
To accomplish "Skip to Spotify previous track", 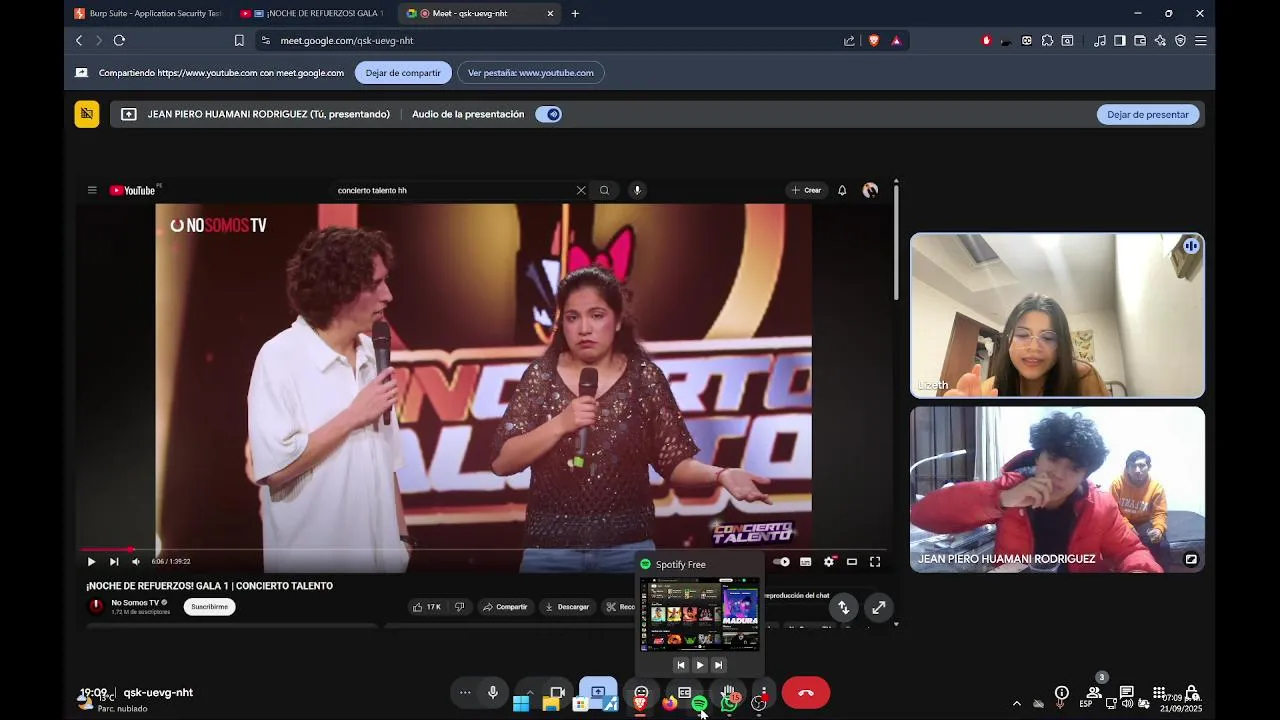I will click(681, 665).
